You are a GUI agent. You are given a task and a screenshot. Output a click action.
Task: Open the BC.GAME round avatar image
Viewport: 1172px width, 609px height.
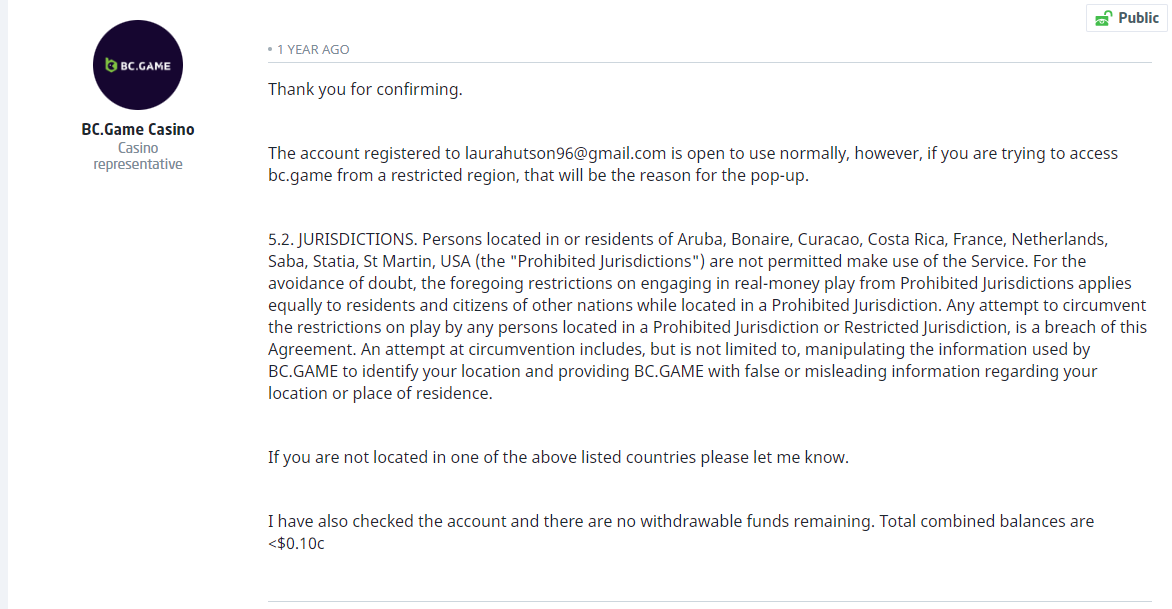coord(138,65)
